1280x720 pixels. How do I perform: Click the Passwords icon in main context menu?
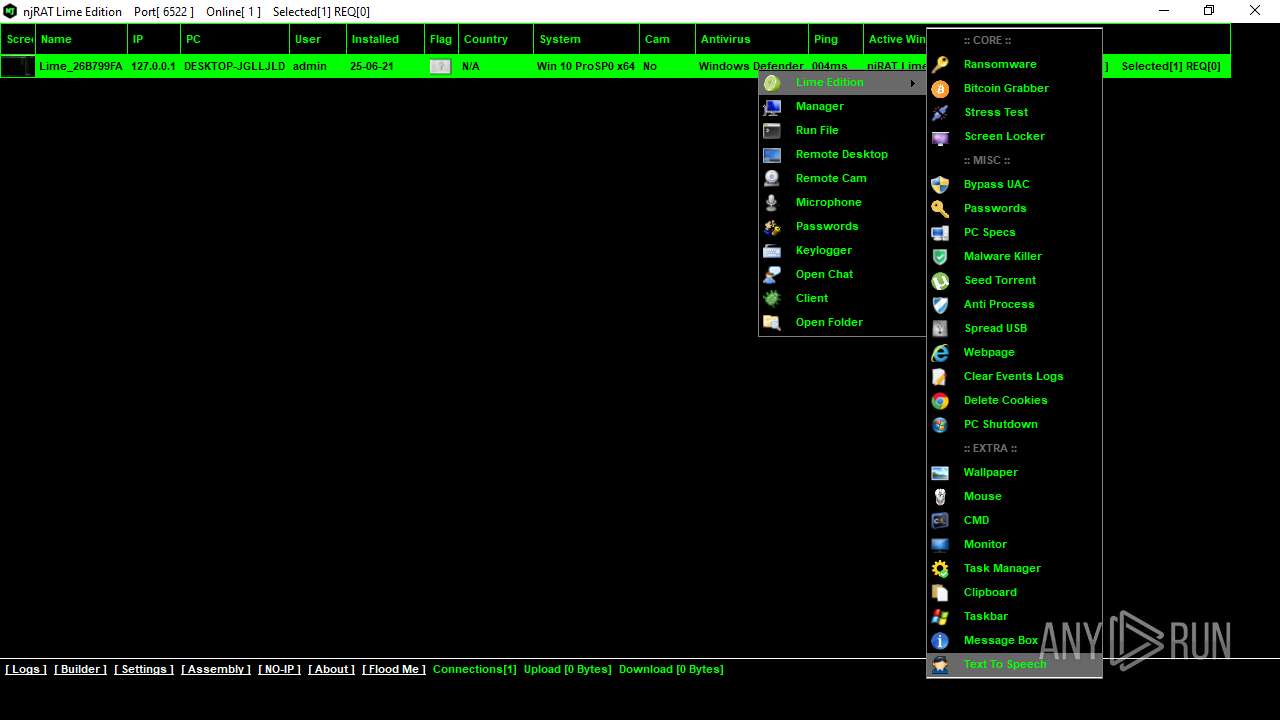point(772,226)
